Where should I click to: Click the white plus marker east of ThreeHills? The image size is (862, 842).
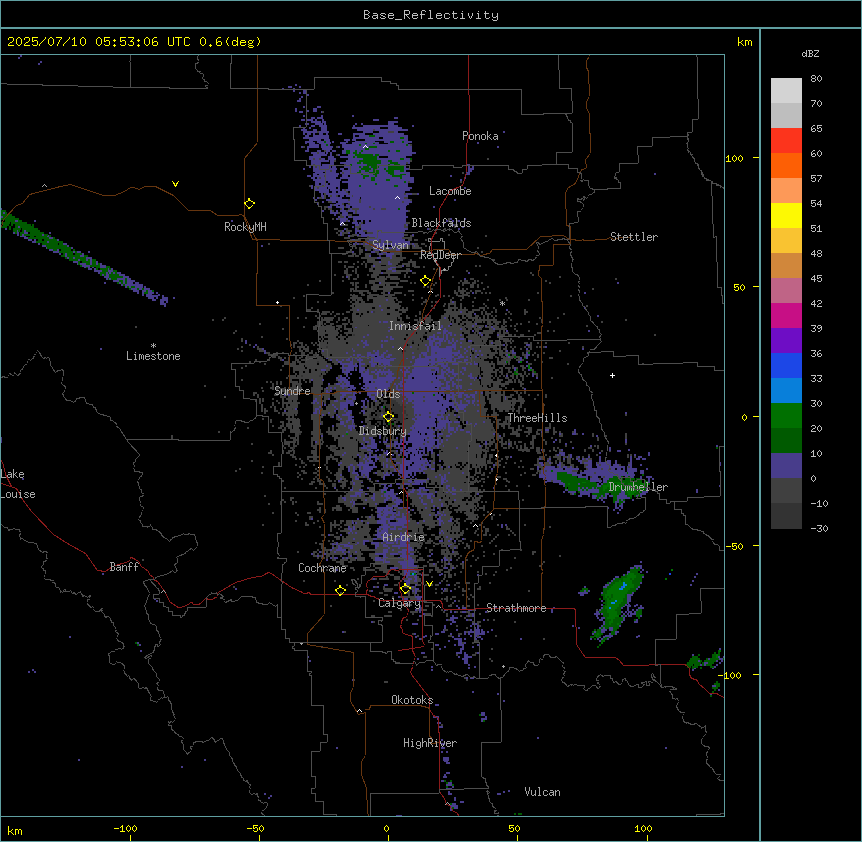click(x=612, y=375)
